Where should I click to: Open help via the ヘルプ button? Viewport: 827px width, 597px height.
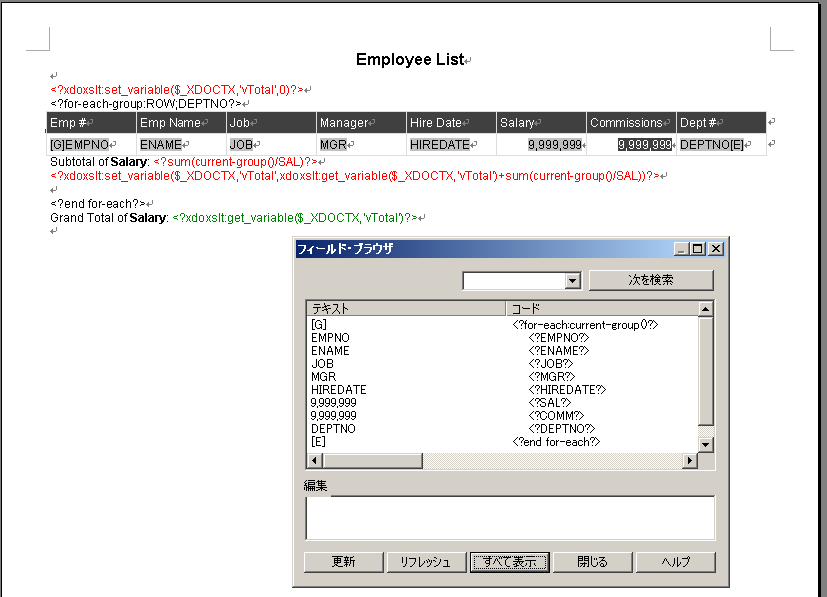click(676, 561)
